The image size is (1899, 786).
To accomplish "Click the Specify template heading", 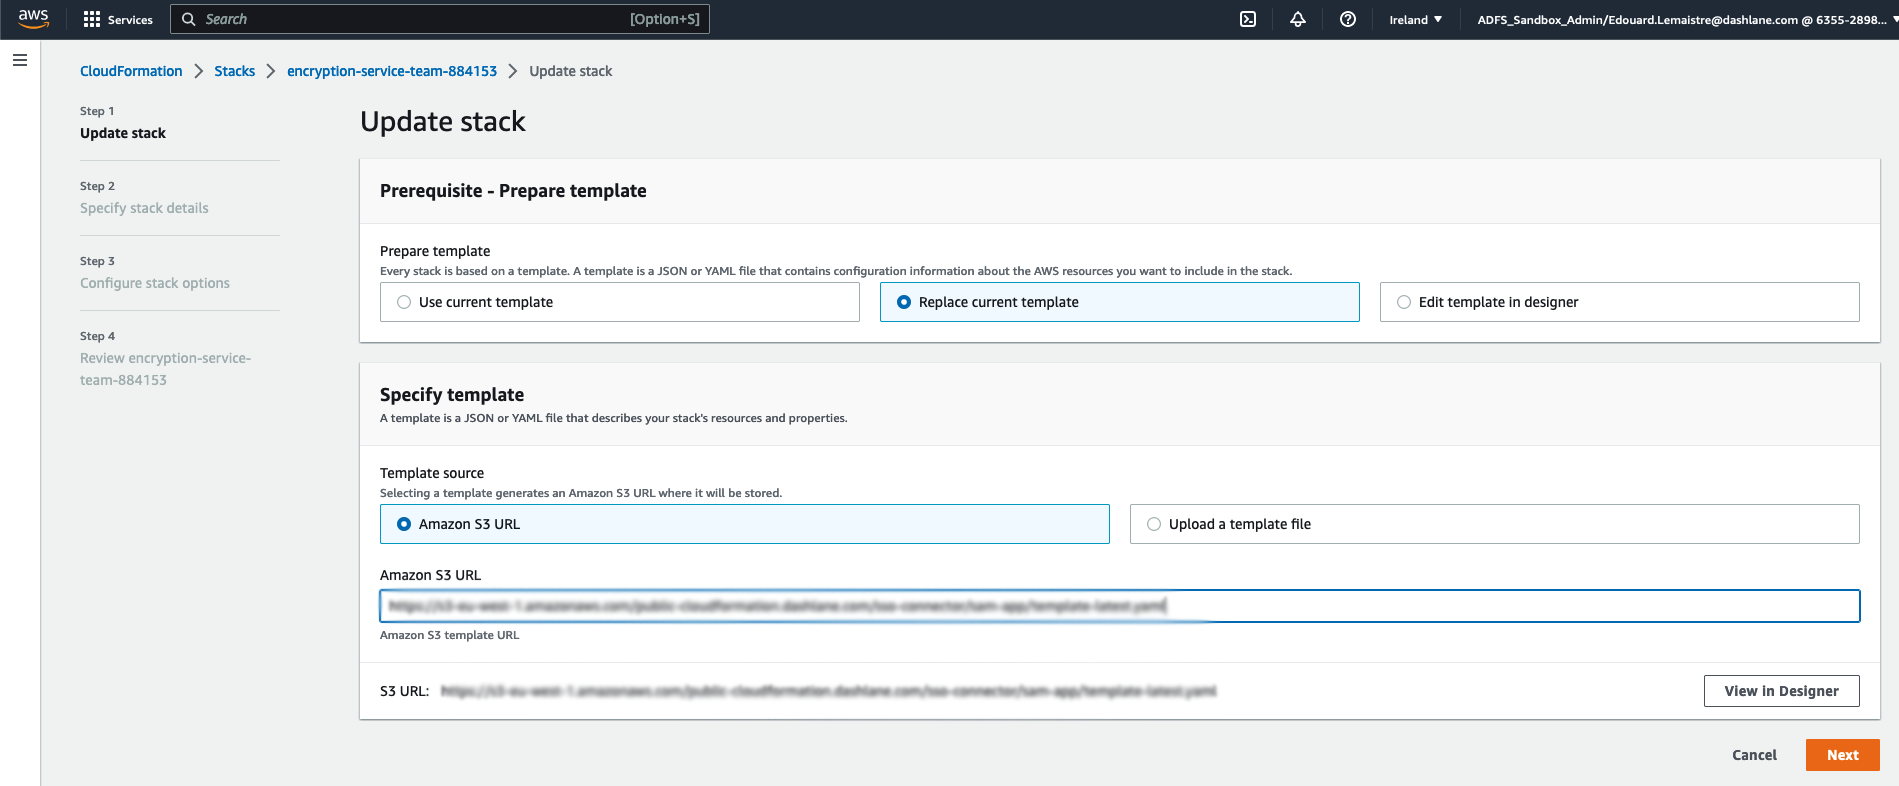I will tap(452, 395).
